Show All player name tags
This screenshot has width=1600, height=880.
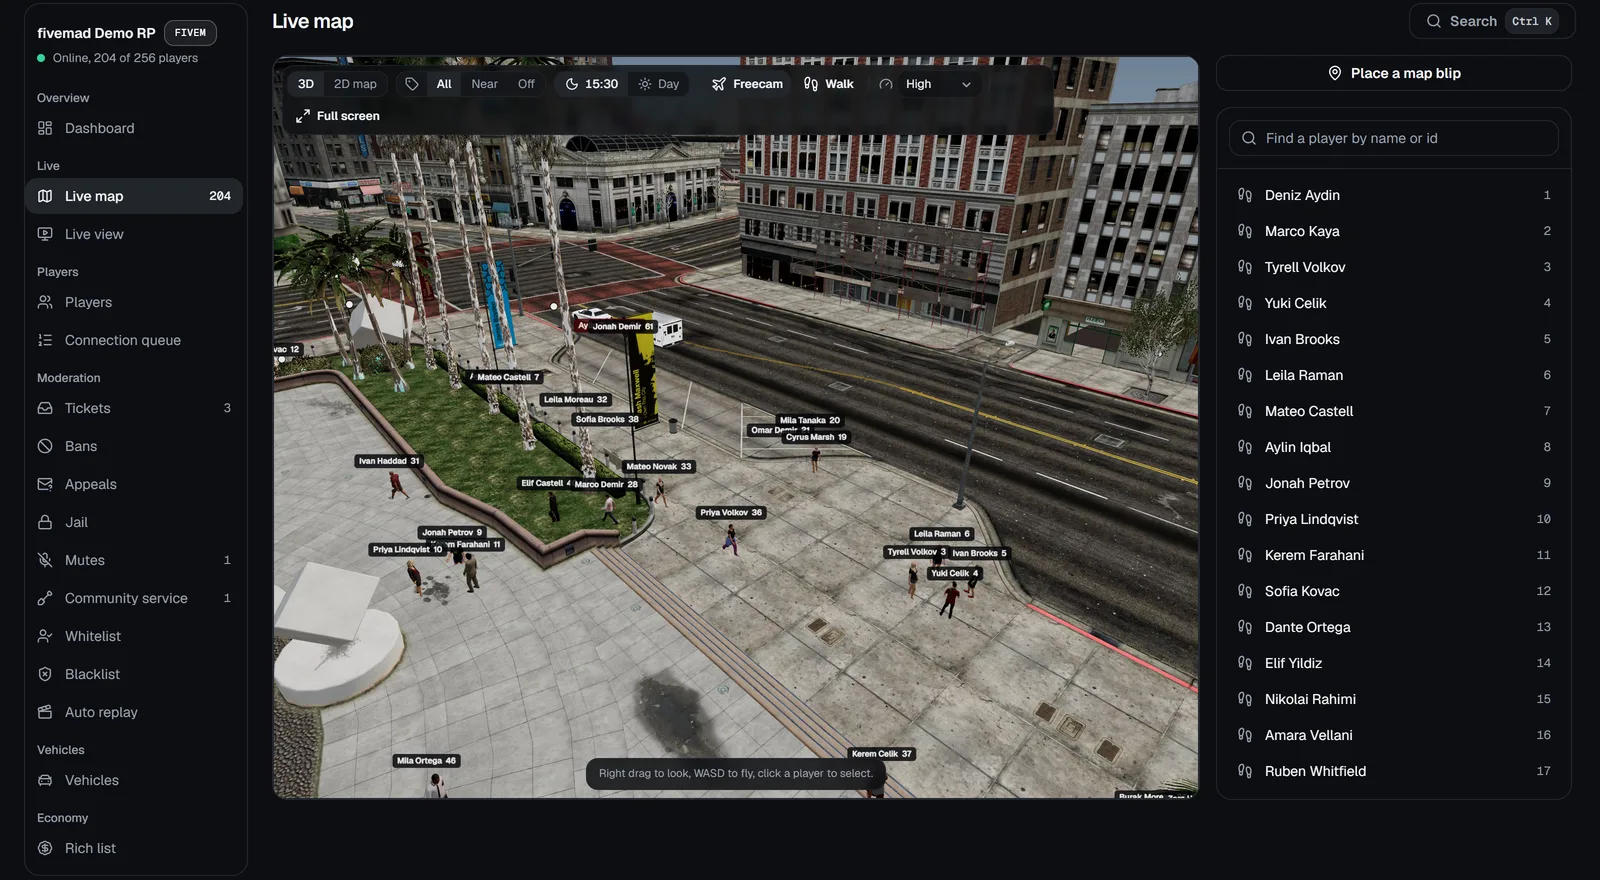click(444, 84)
